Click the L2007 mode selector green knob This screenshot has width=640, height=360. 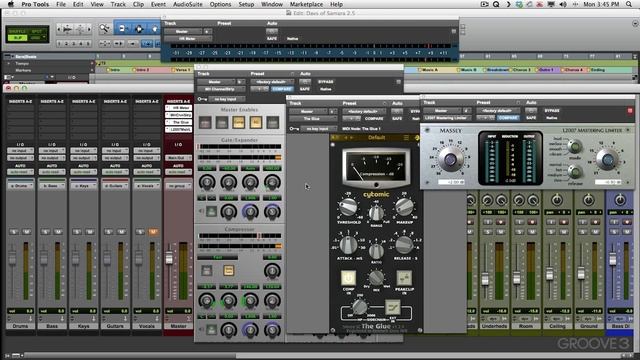[x=575, y=146]
